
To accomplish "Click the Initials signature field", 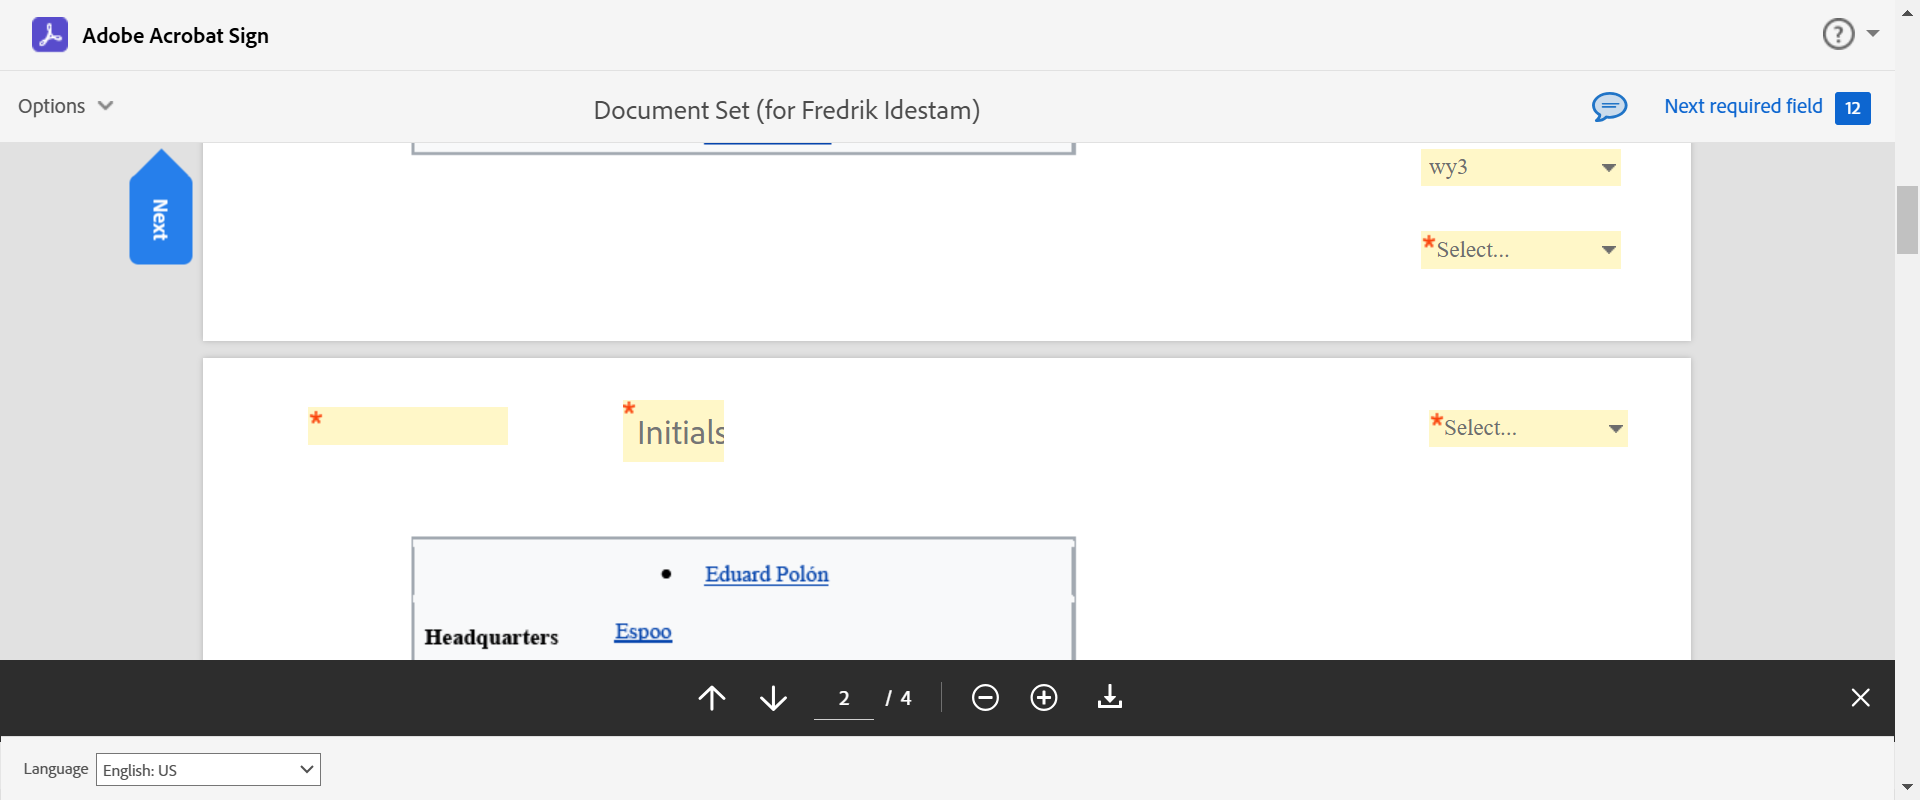I will [x=674, y=432].
